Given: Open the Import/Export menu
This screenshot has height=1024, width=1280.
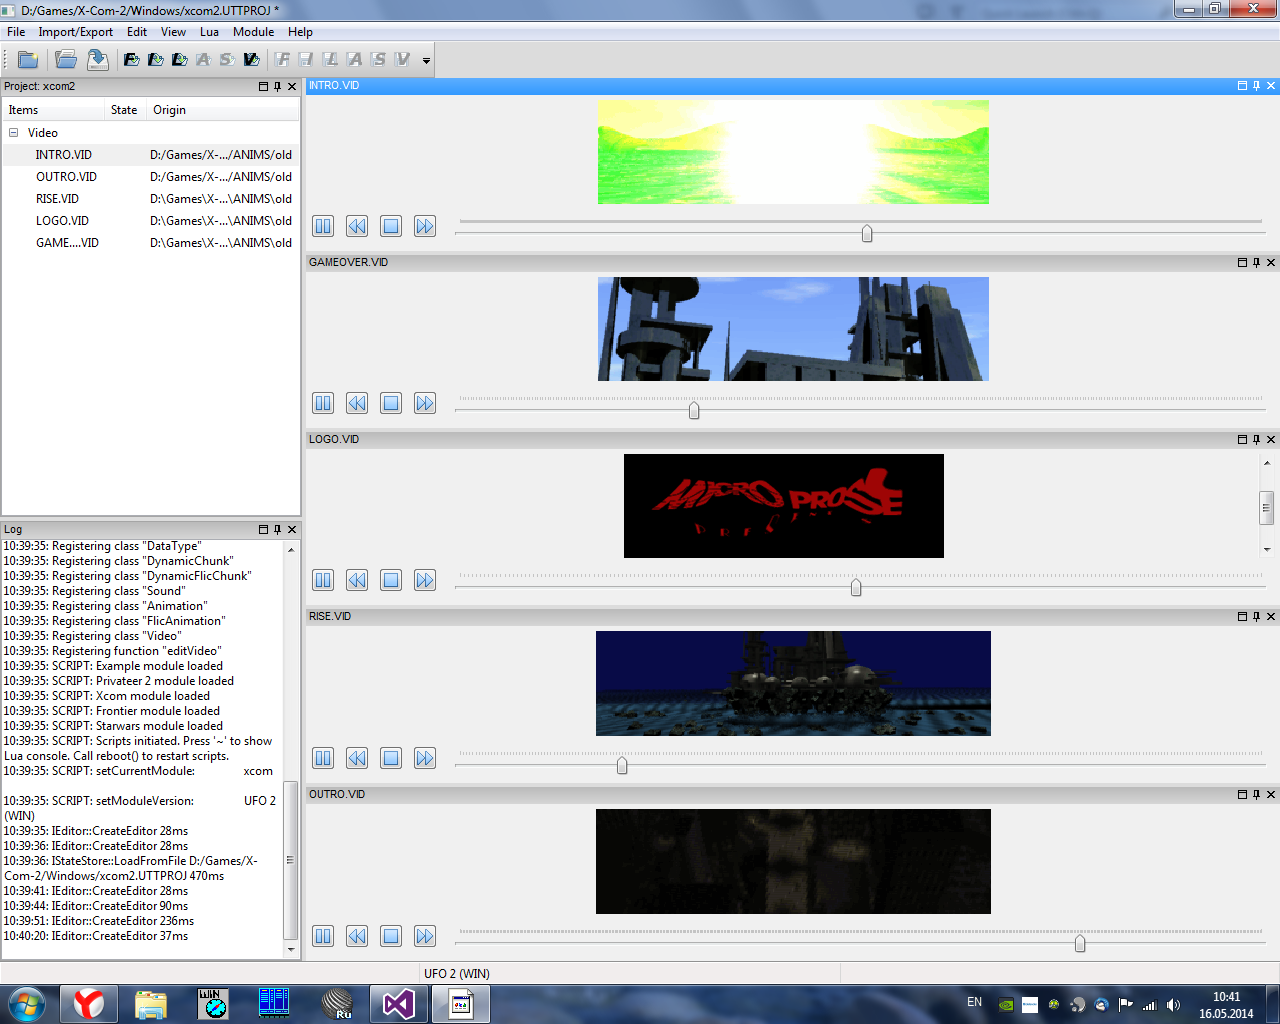Looking at the screenshot, I should click(x=75, y=32).
